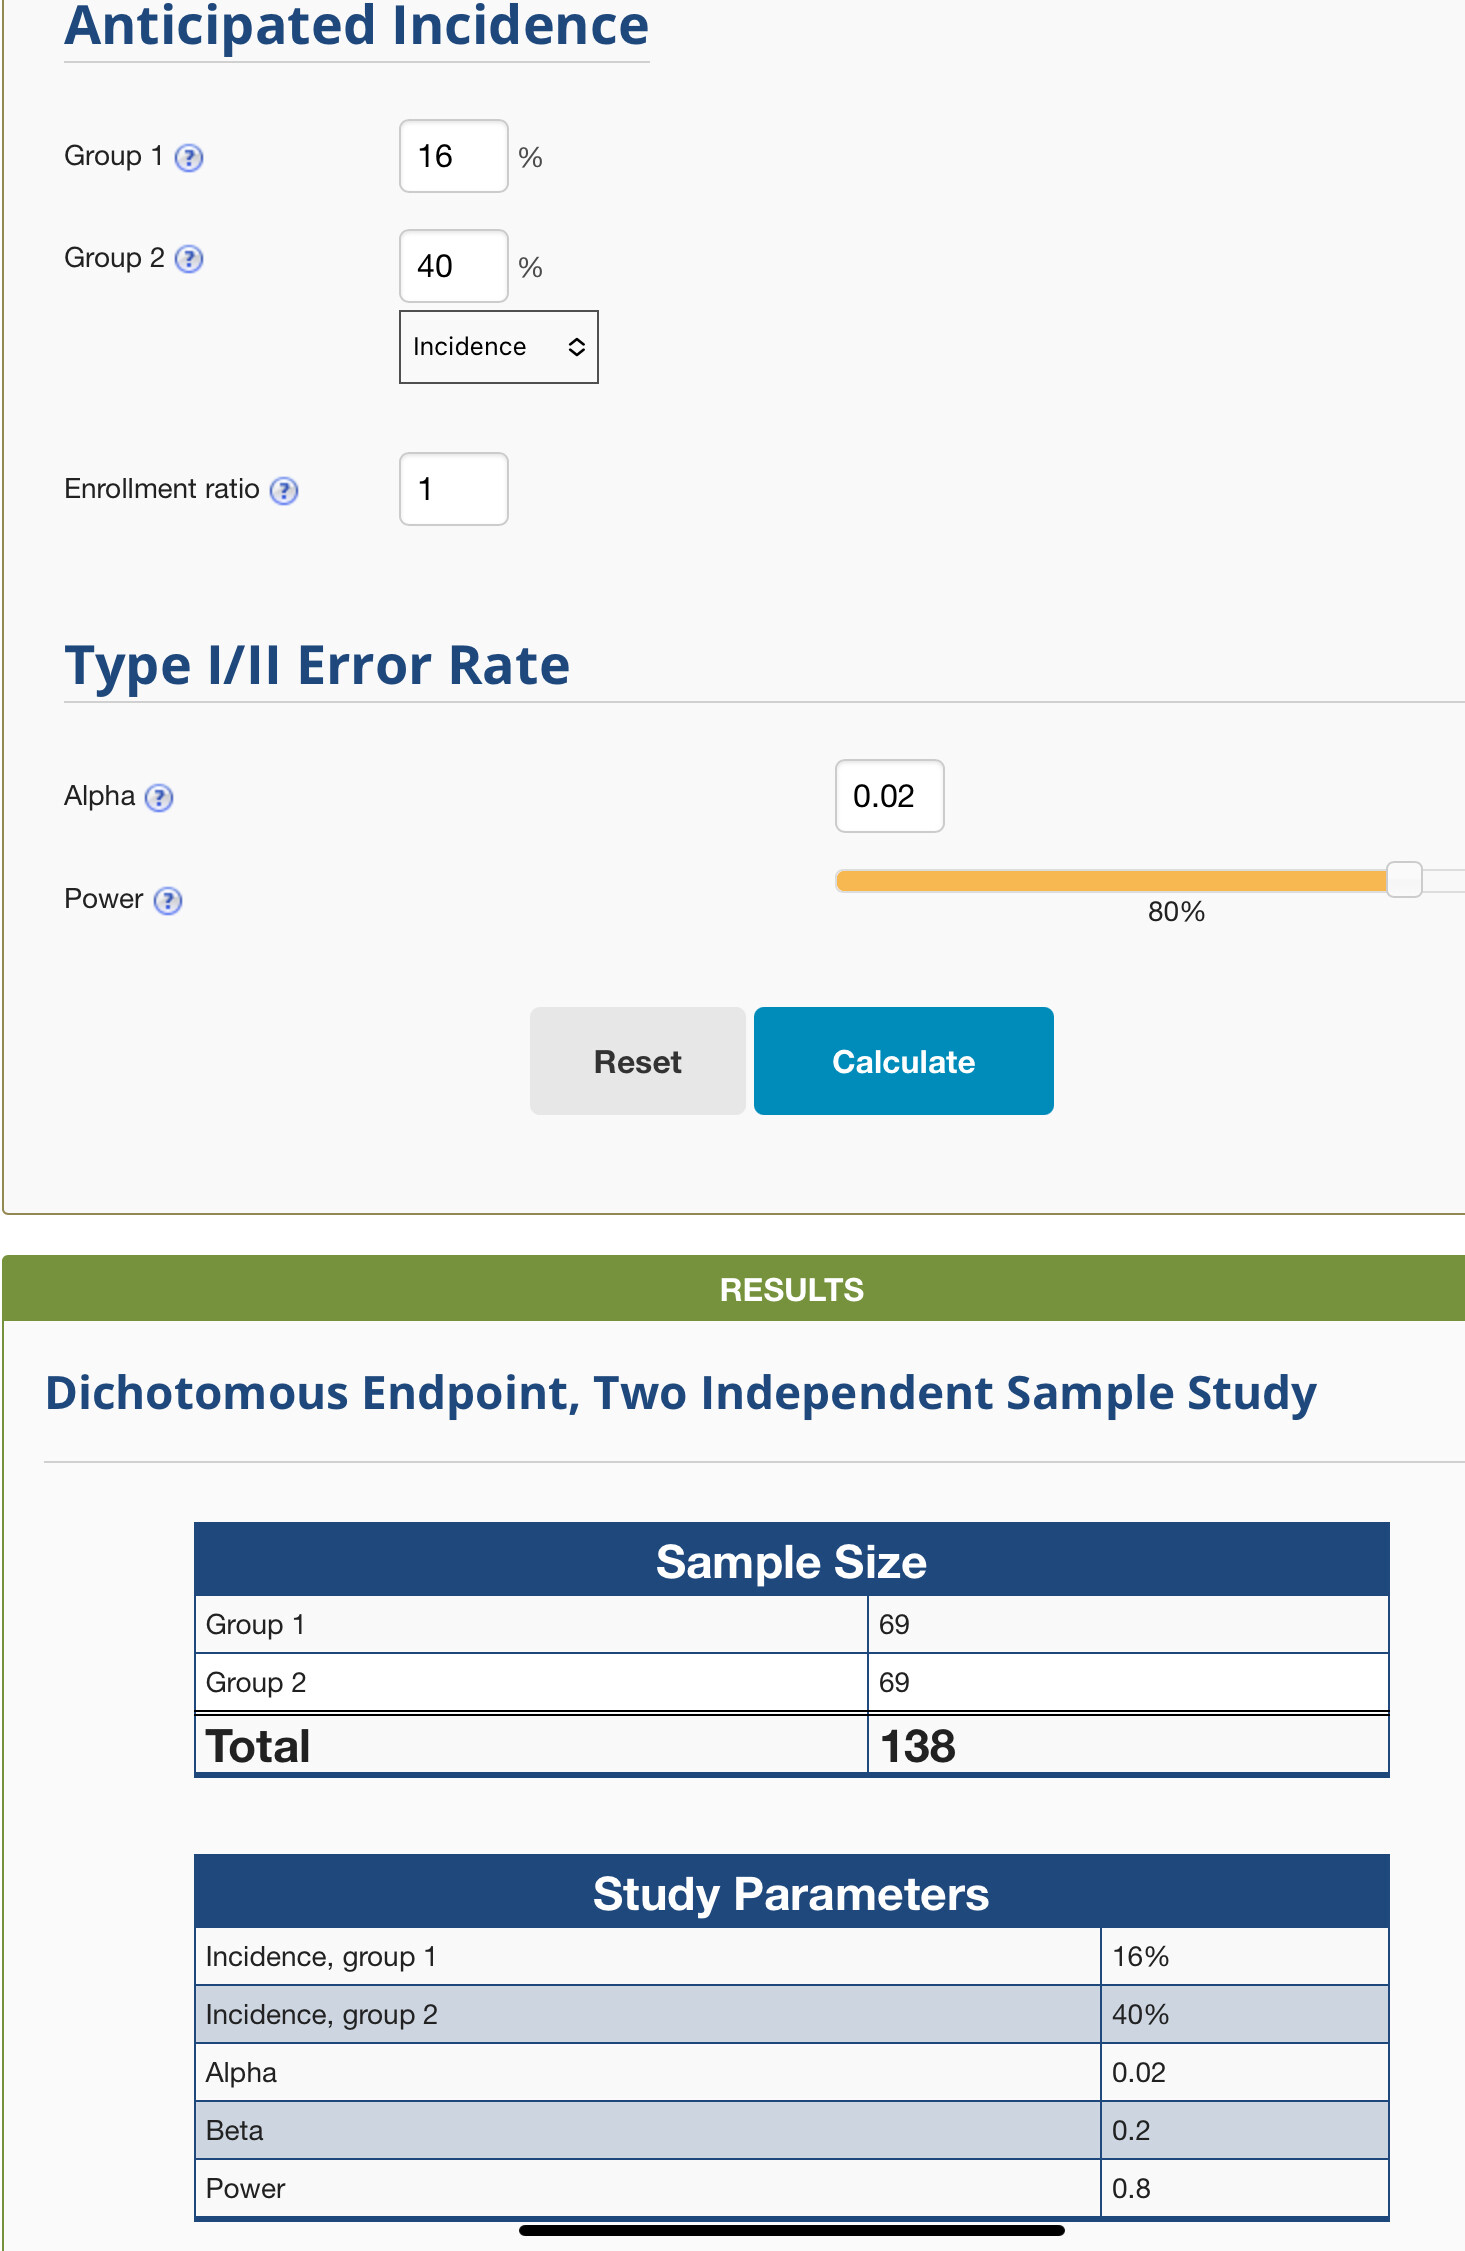Click the Group 1 help icon

[x=189, y=158]
